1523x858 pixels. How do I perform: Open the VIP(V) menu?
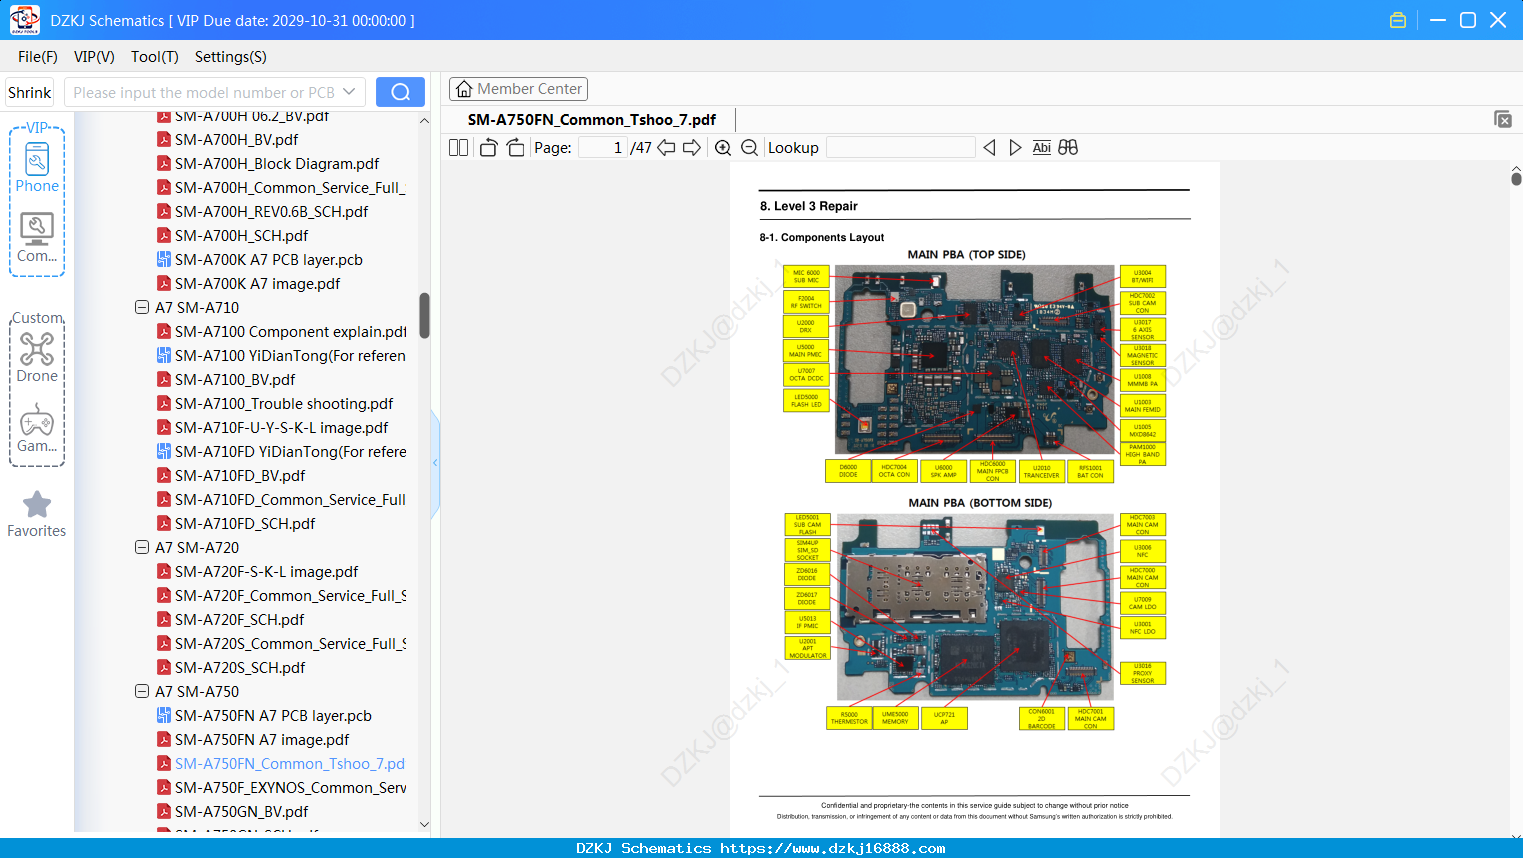tap(94, 57)
